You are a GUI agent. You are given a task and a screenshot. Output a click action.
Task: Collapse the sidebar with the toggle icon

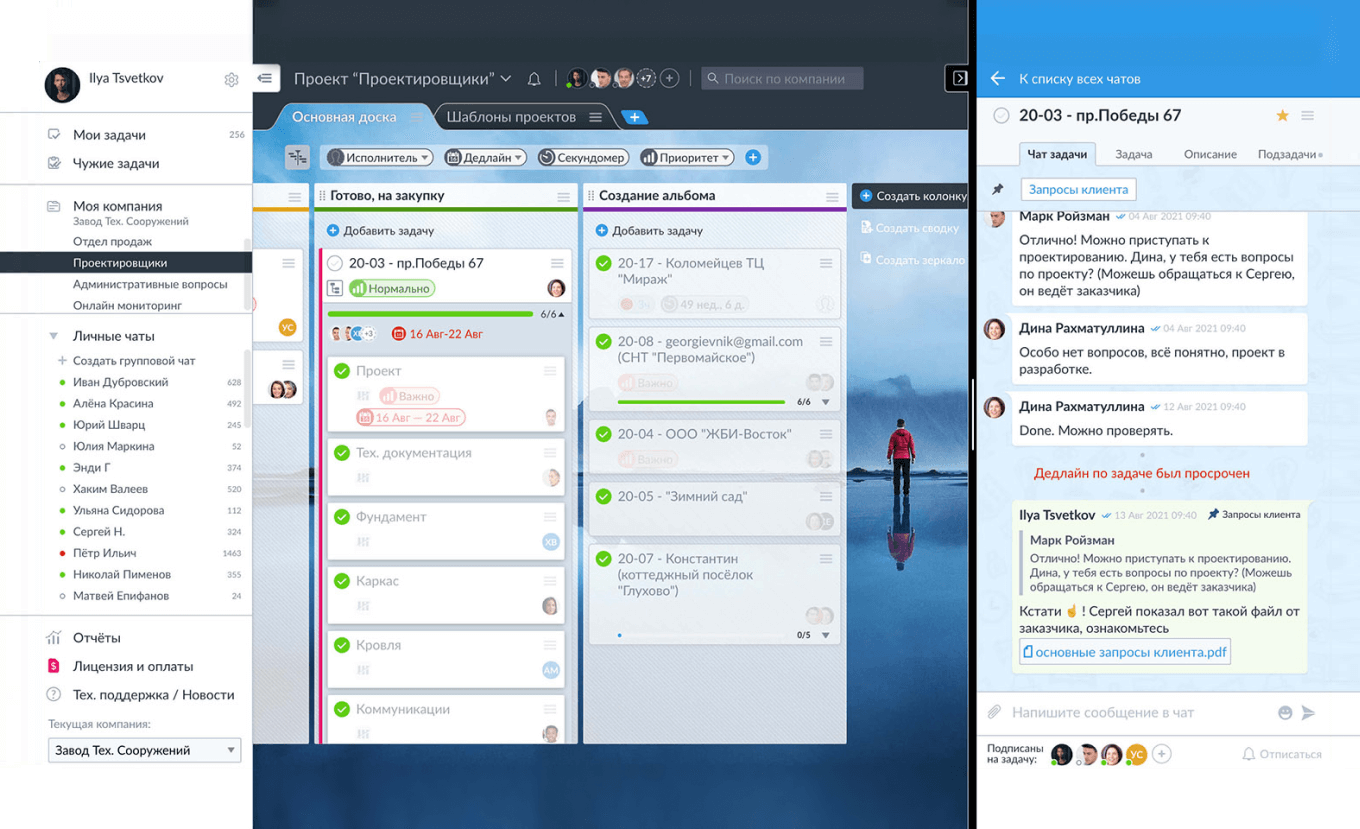(x=265, y=78)
